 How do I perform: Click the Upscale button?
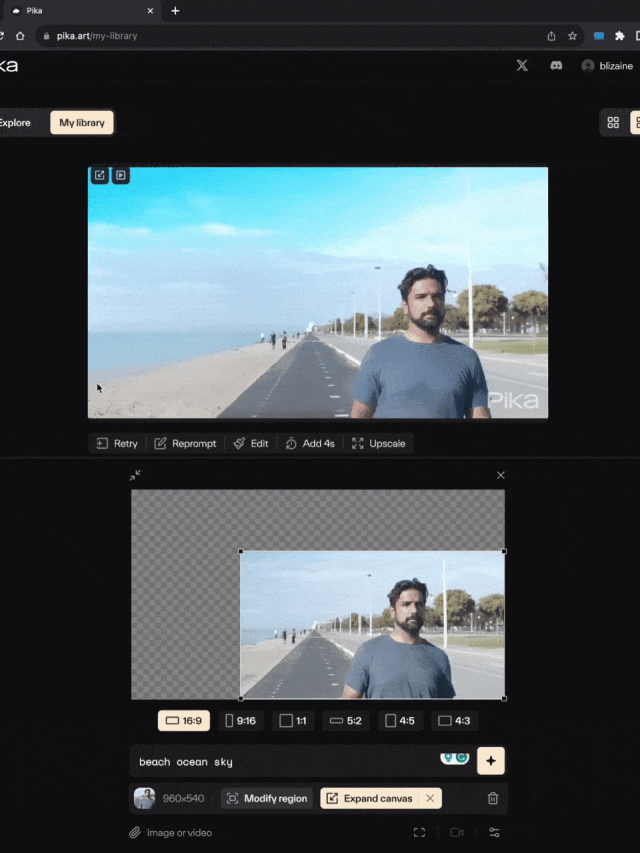(x=379, y=443)
